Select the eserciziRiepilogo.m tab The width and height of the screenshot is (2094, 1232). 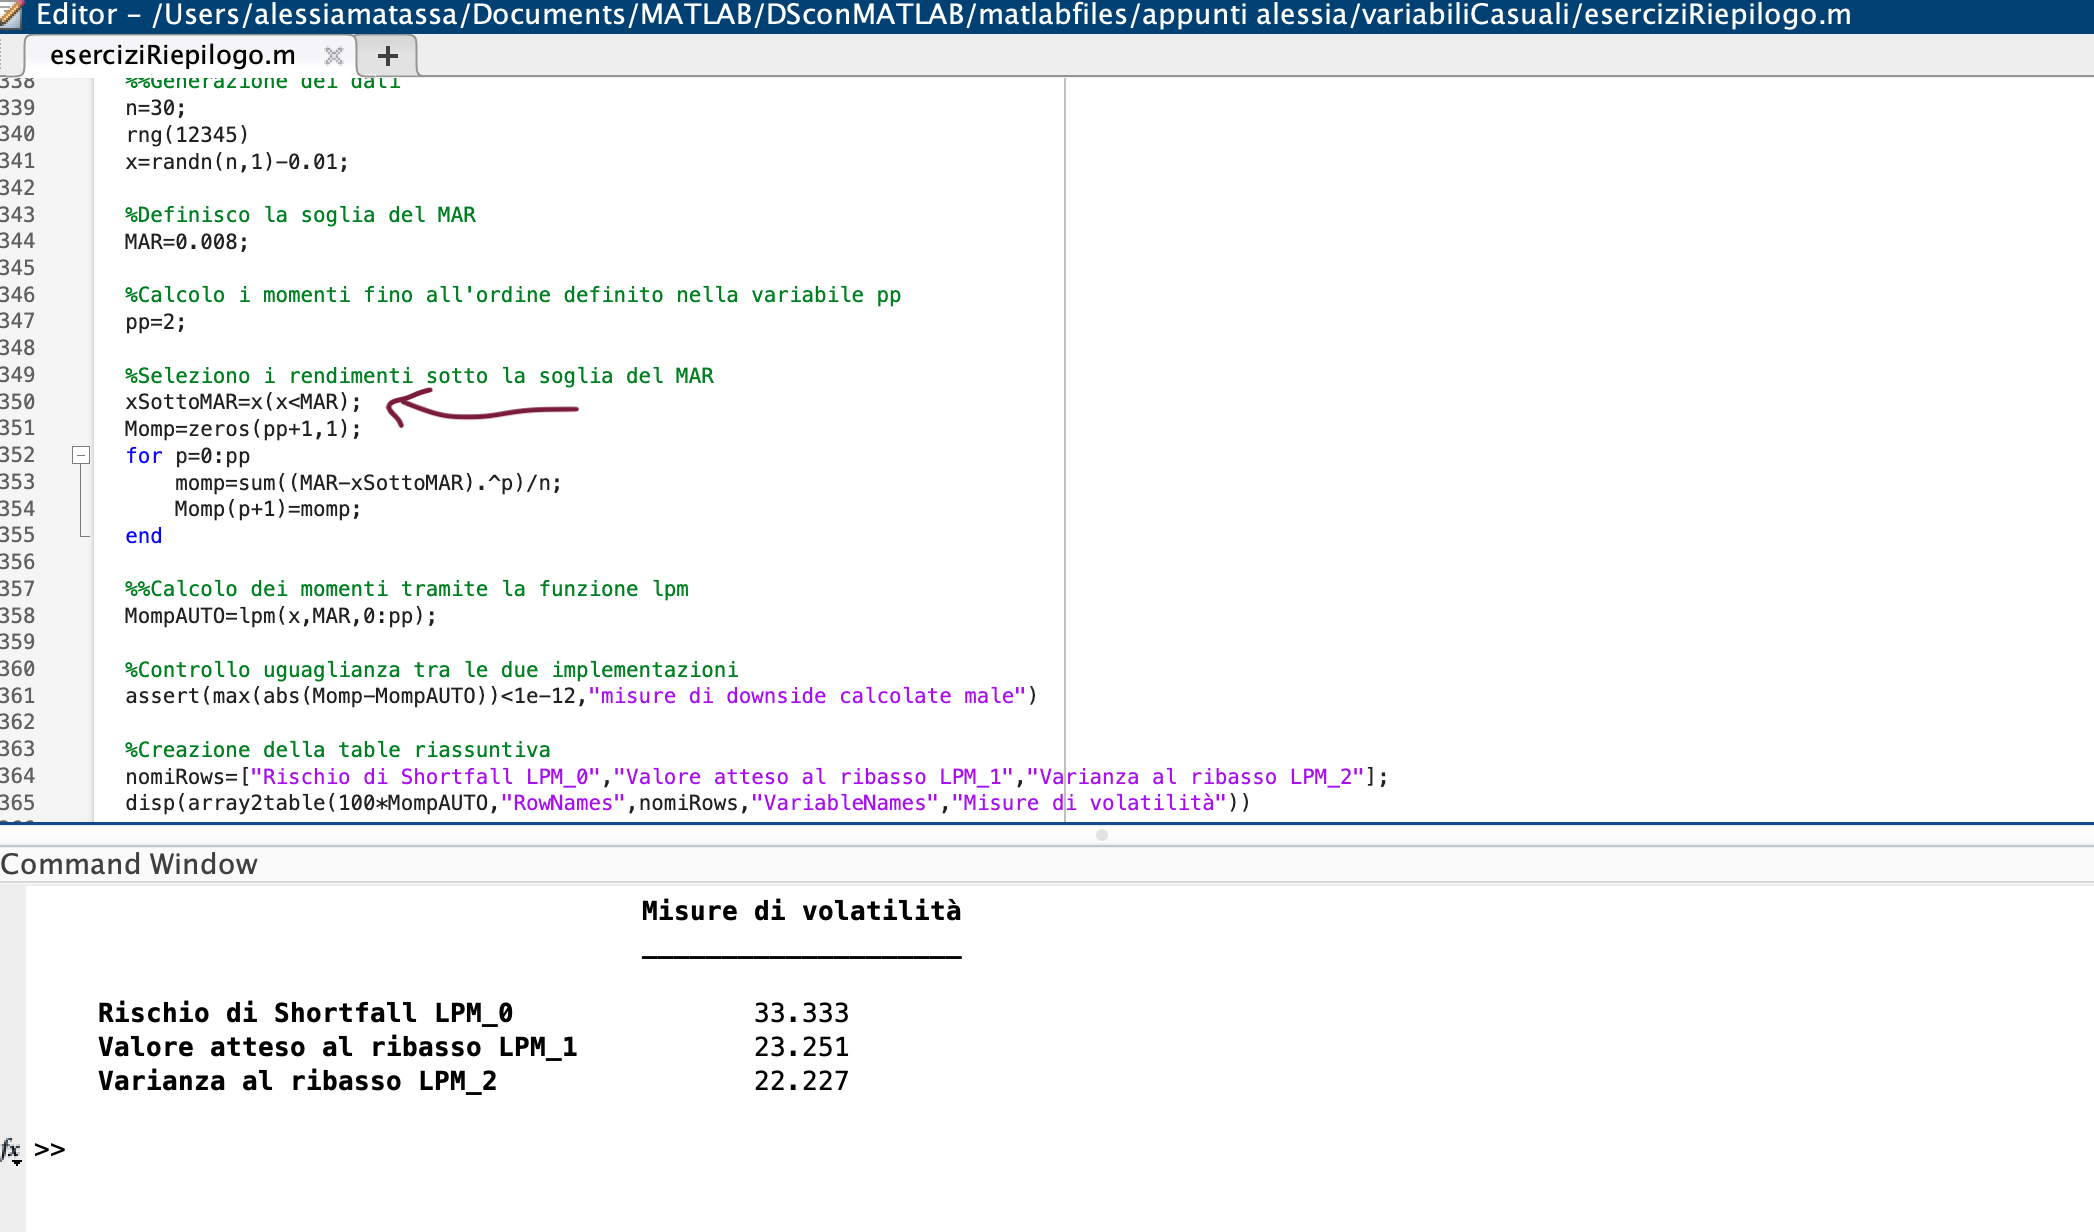[x=173, y=56]
